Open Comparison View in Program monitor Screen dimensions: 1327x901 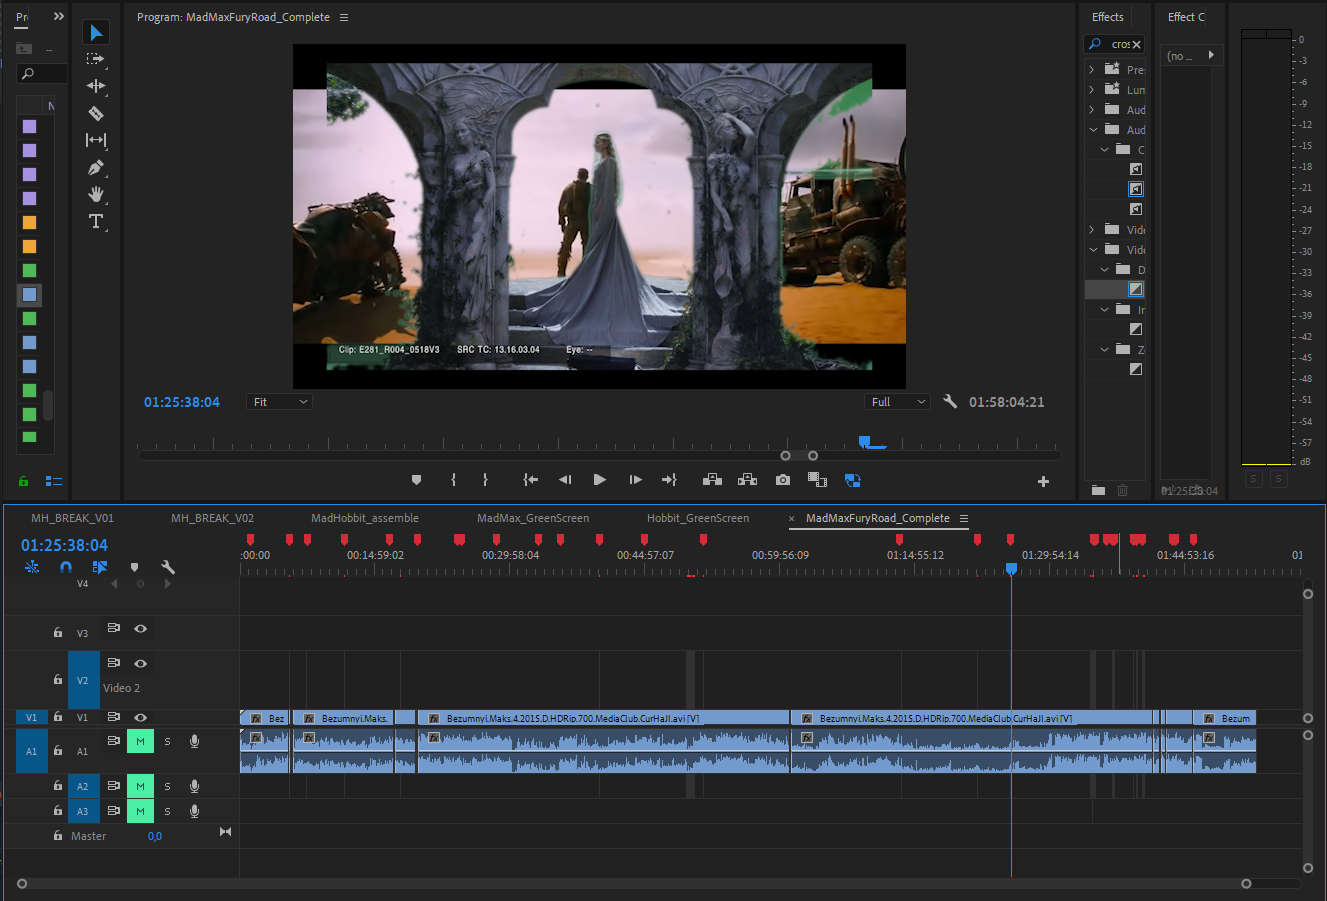click(817, 480)
